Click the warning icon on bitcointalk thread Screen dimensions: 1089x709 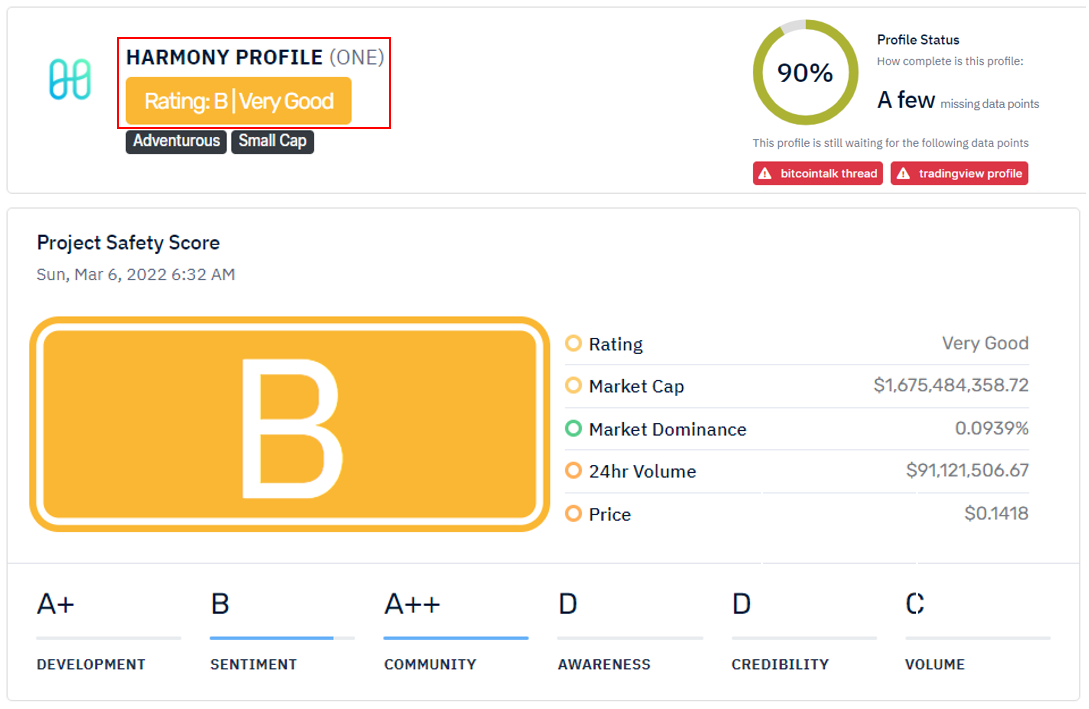765,174
